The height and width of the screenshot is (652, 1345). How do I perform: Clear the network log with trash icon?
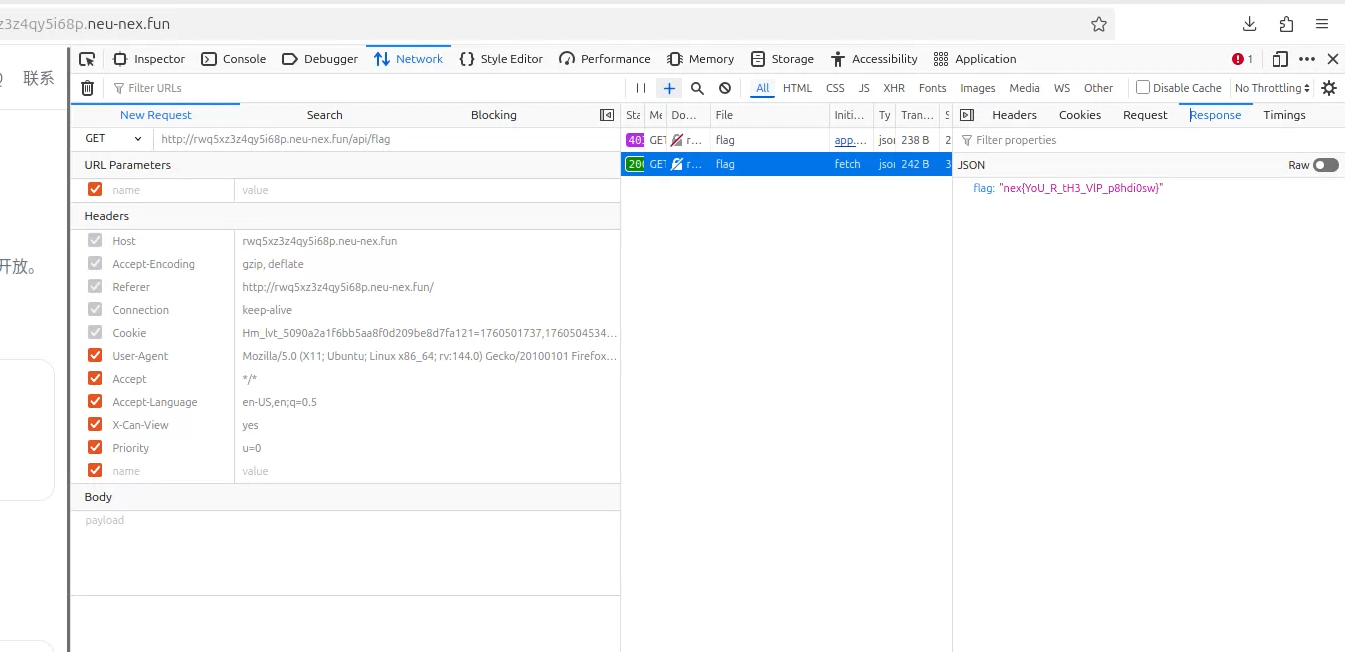(x=87, y=88)
